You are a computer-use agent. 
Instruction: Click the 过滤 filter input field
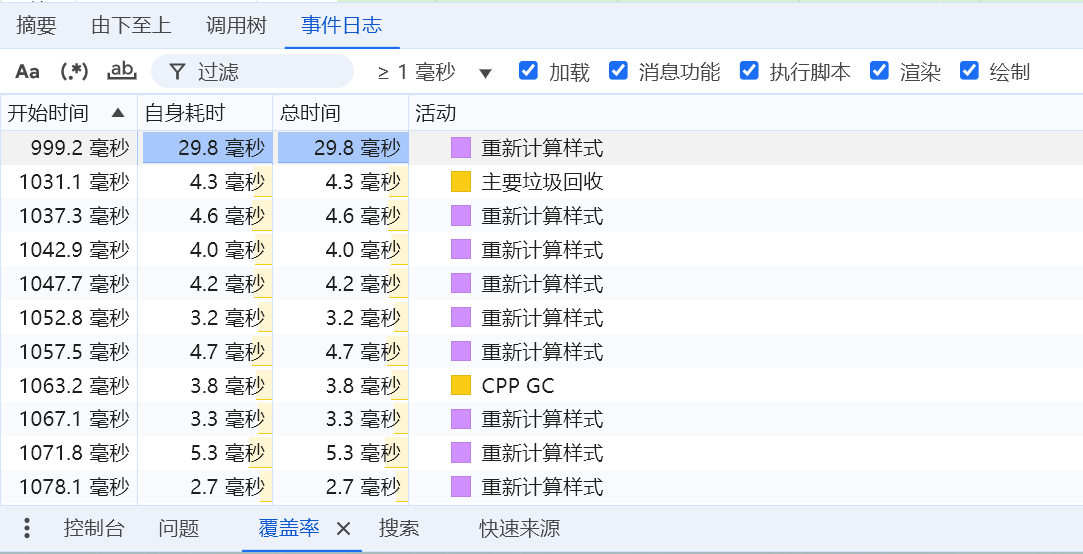[265, 72]
